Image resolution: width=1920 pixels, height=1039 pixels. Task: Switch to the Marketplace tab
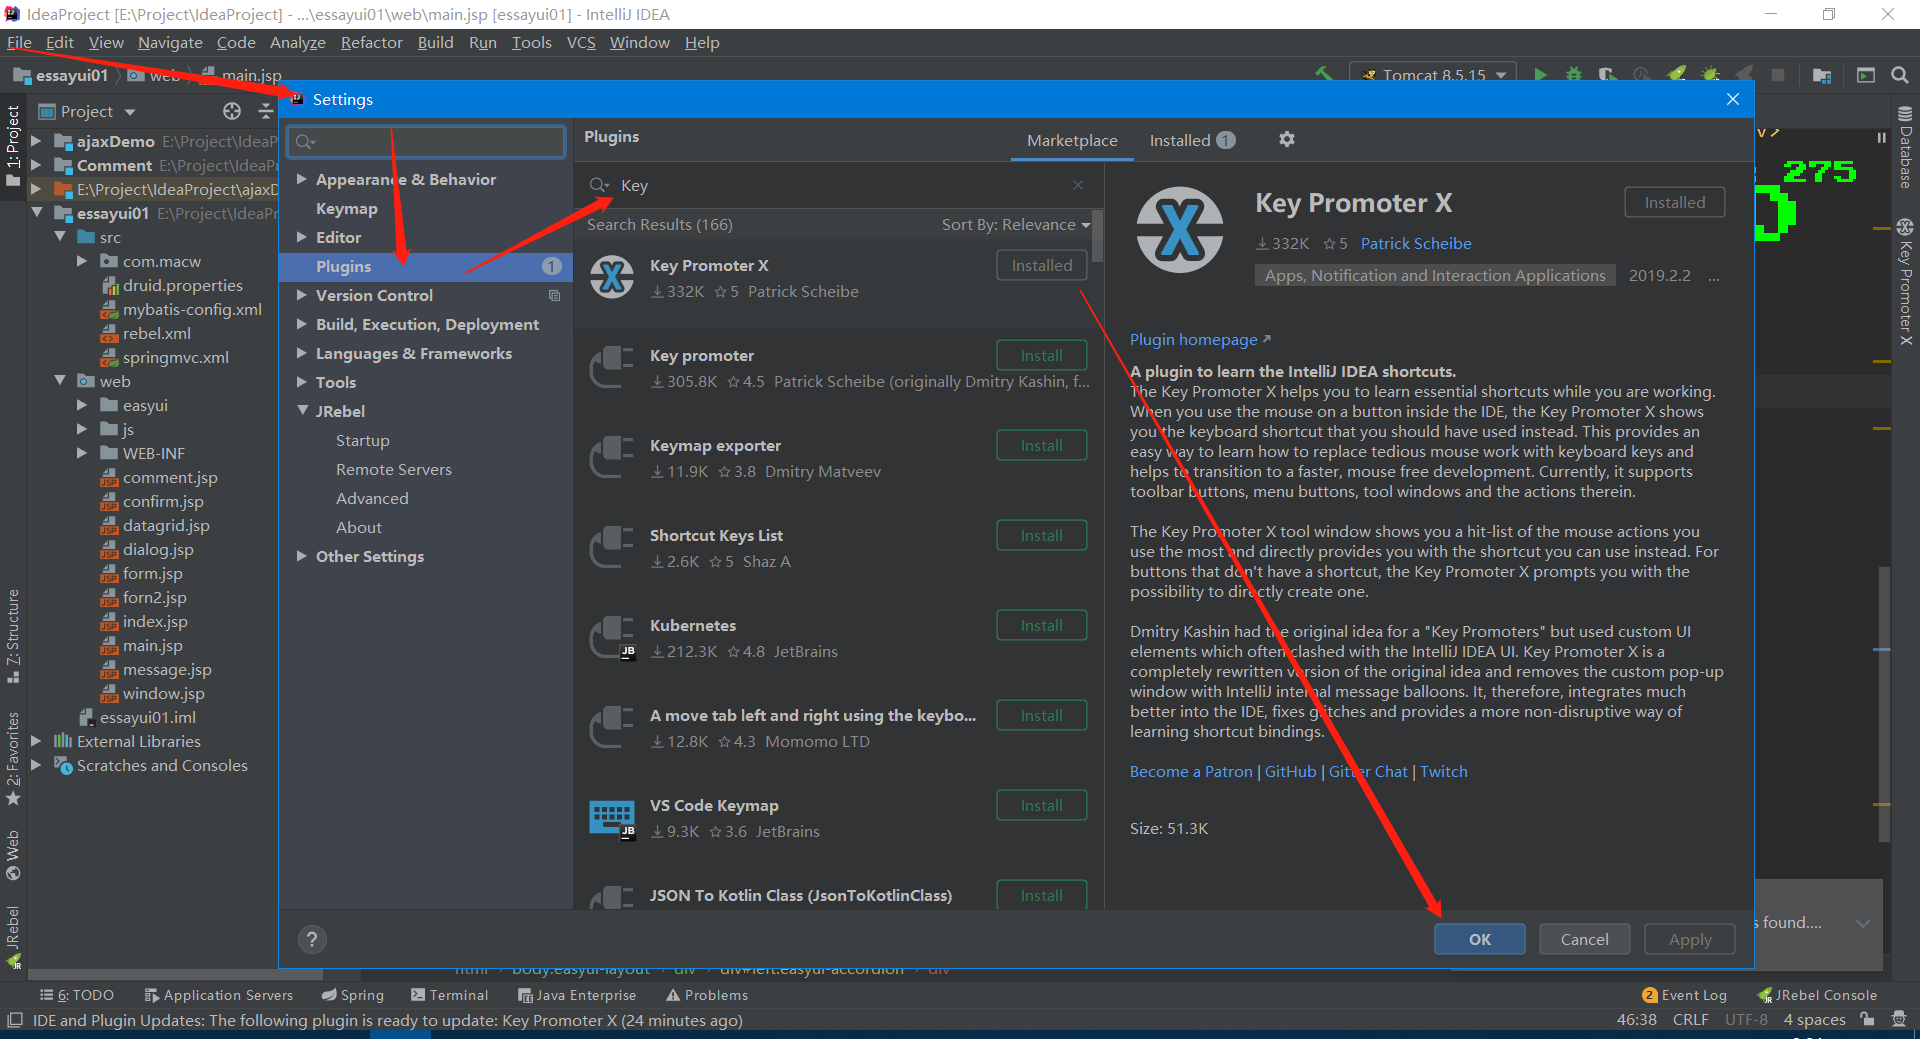coord(1072,140)
